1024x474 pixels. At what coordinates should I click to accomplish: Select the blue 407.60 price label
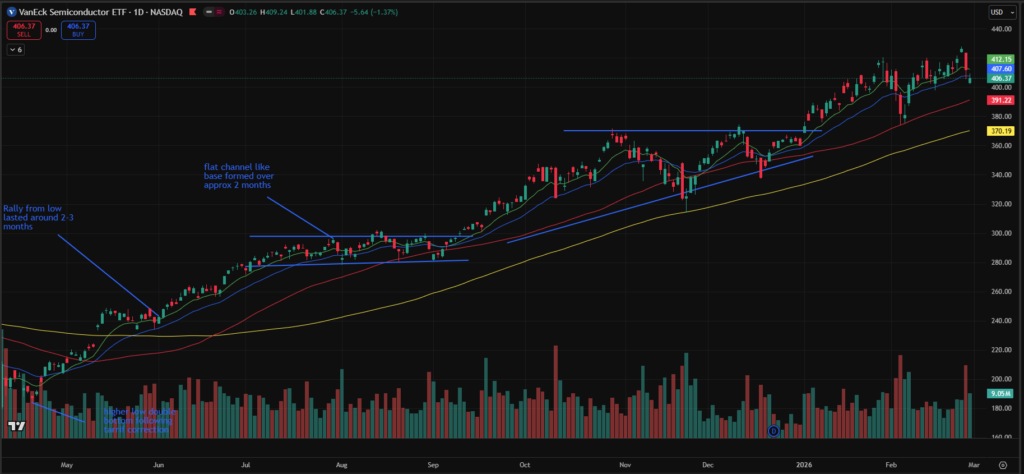point(1002,69)
